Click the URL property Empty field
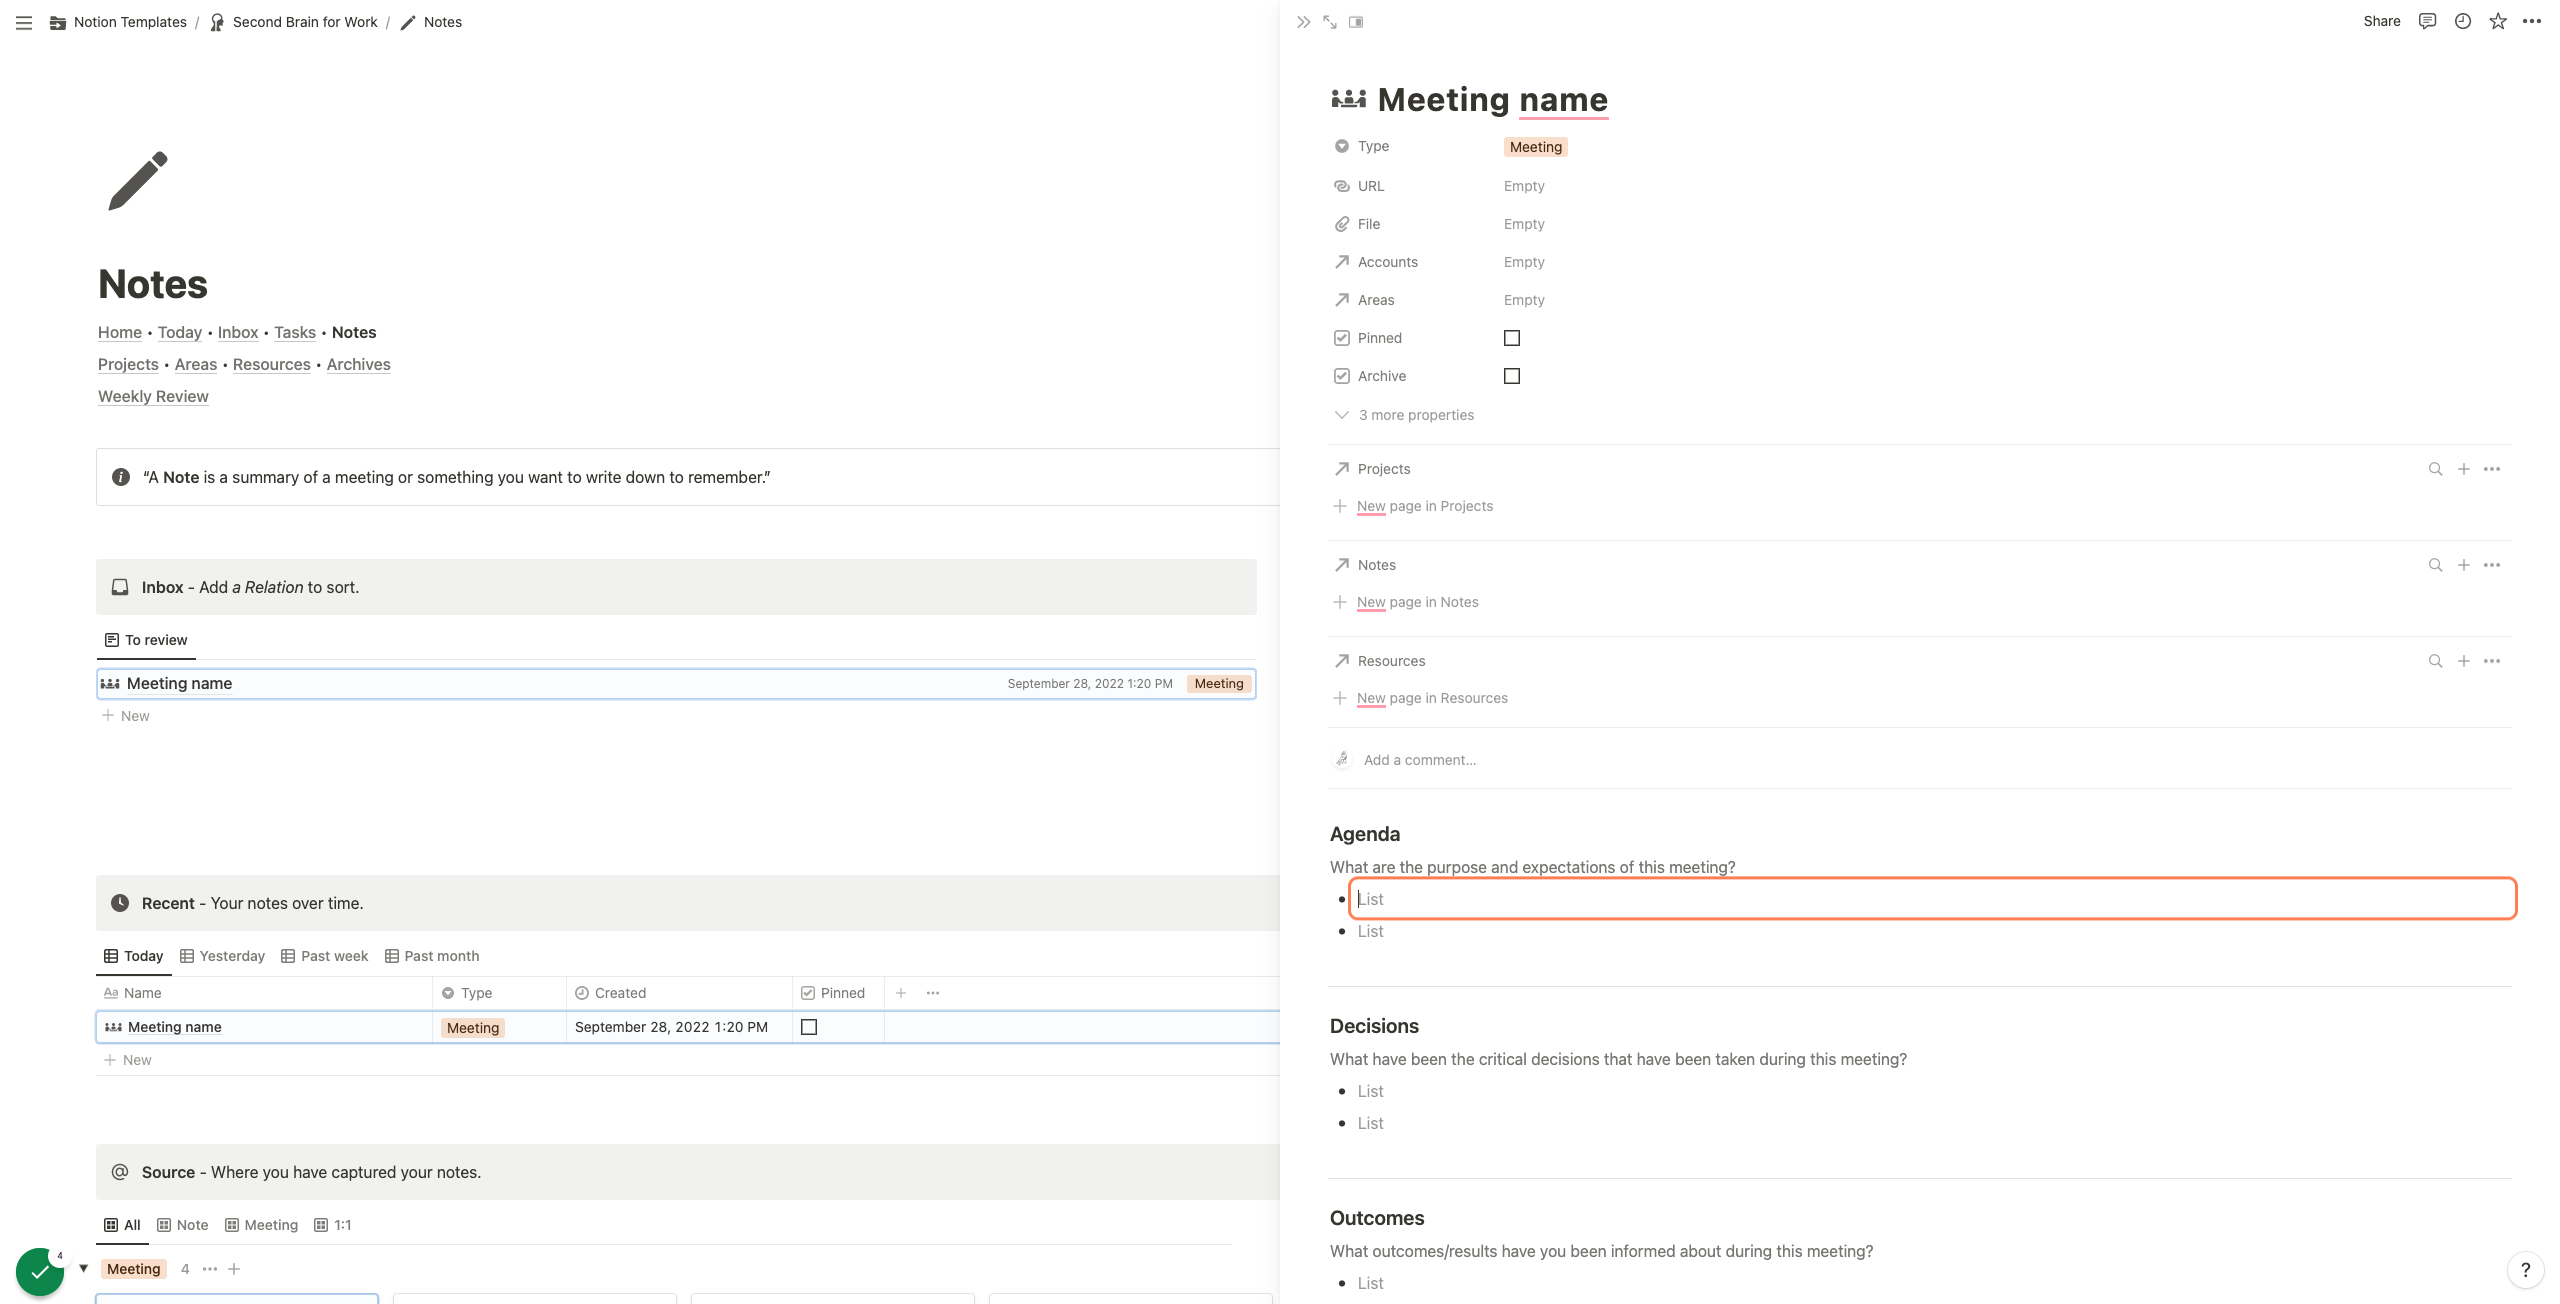 (x=1524, y=186)
